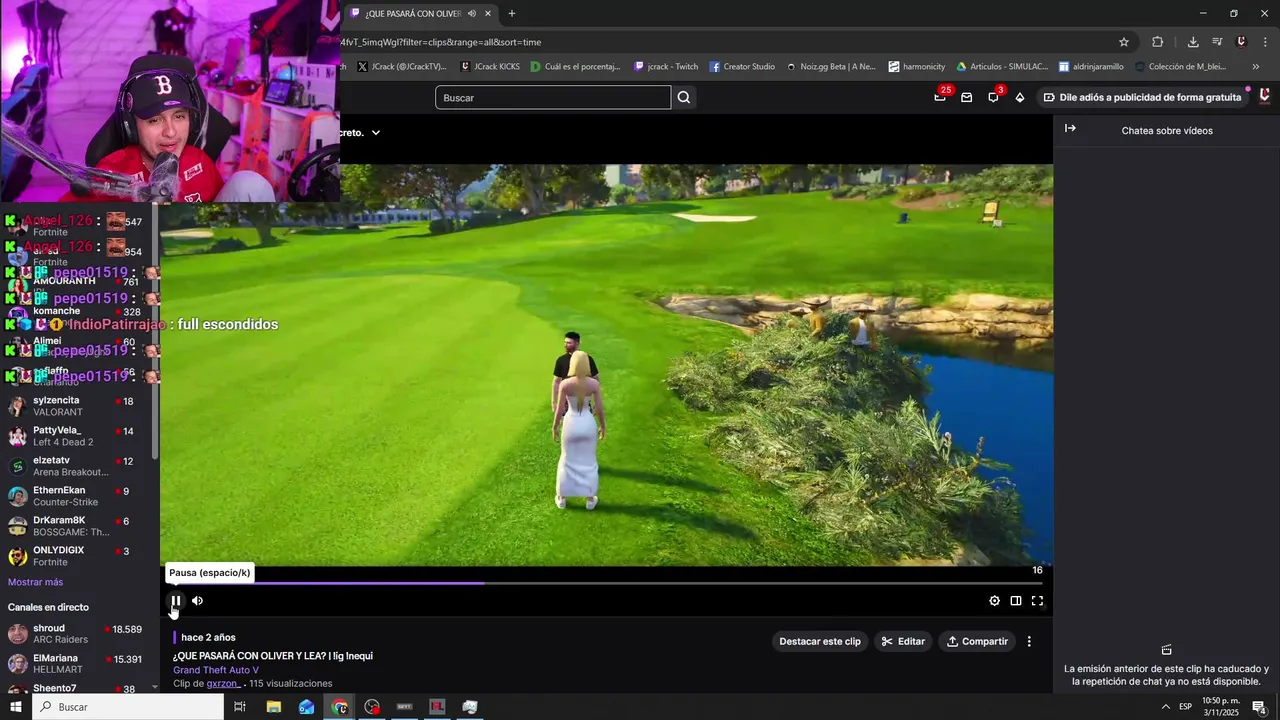
Task: Pause the clip playback
Action: pyautogui.click(x=176, y=601)
